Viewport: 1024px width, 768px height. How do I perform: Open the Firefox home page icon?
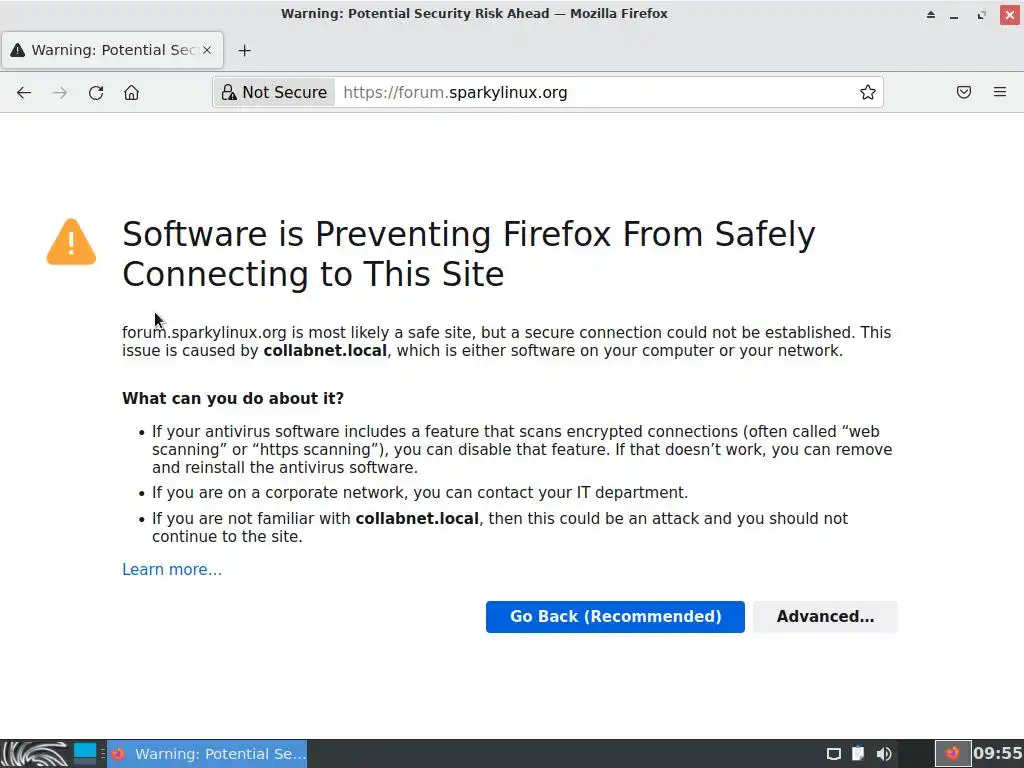(x=131, y=93)
